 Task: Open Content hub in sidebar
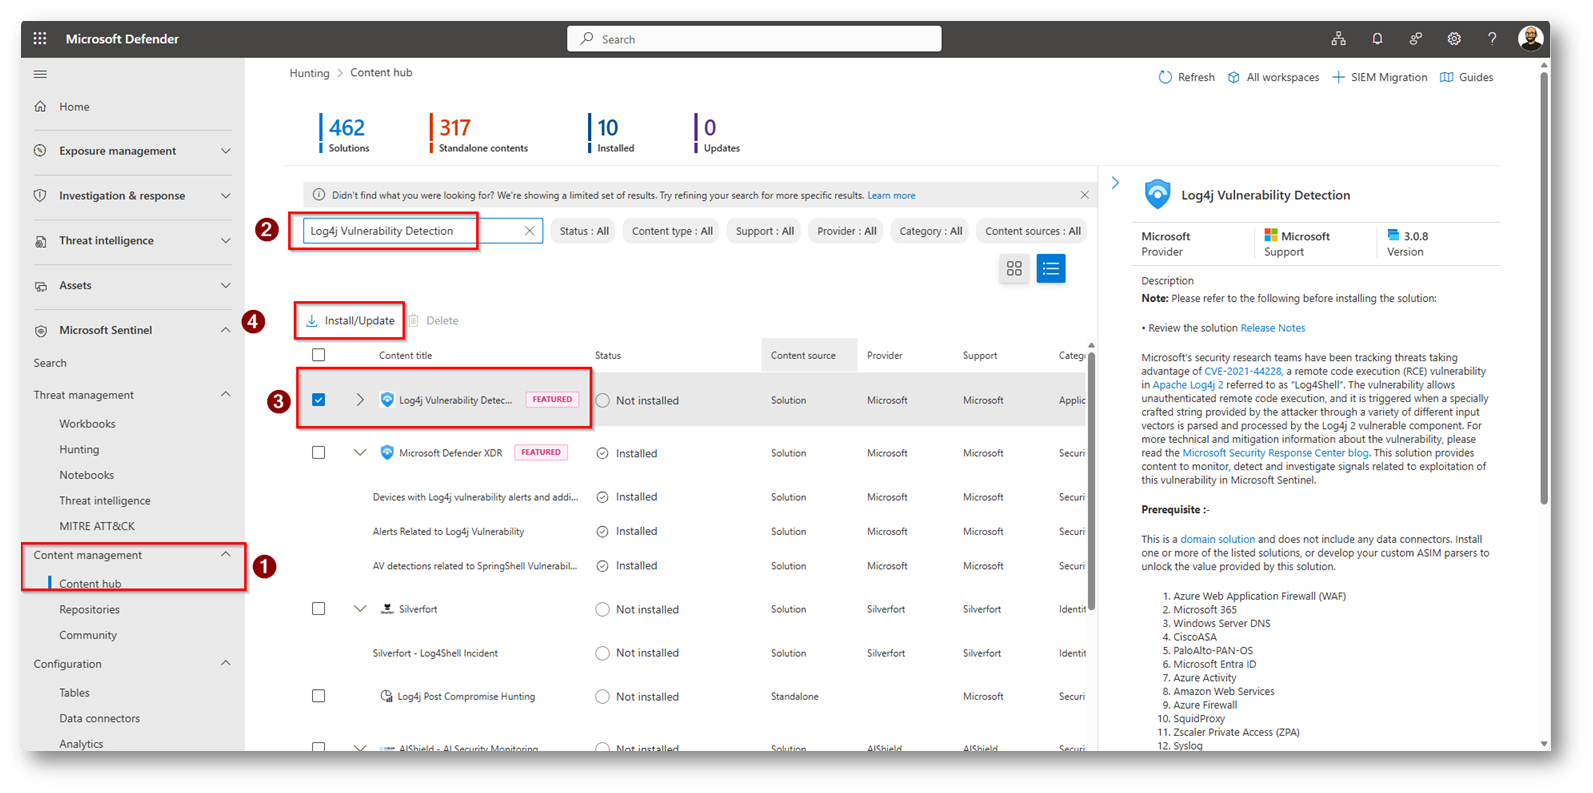click(x=90, y=584)
